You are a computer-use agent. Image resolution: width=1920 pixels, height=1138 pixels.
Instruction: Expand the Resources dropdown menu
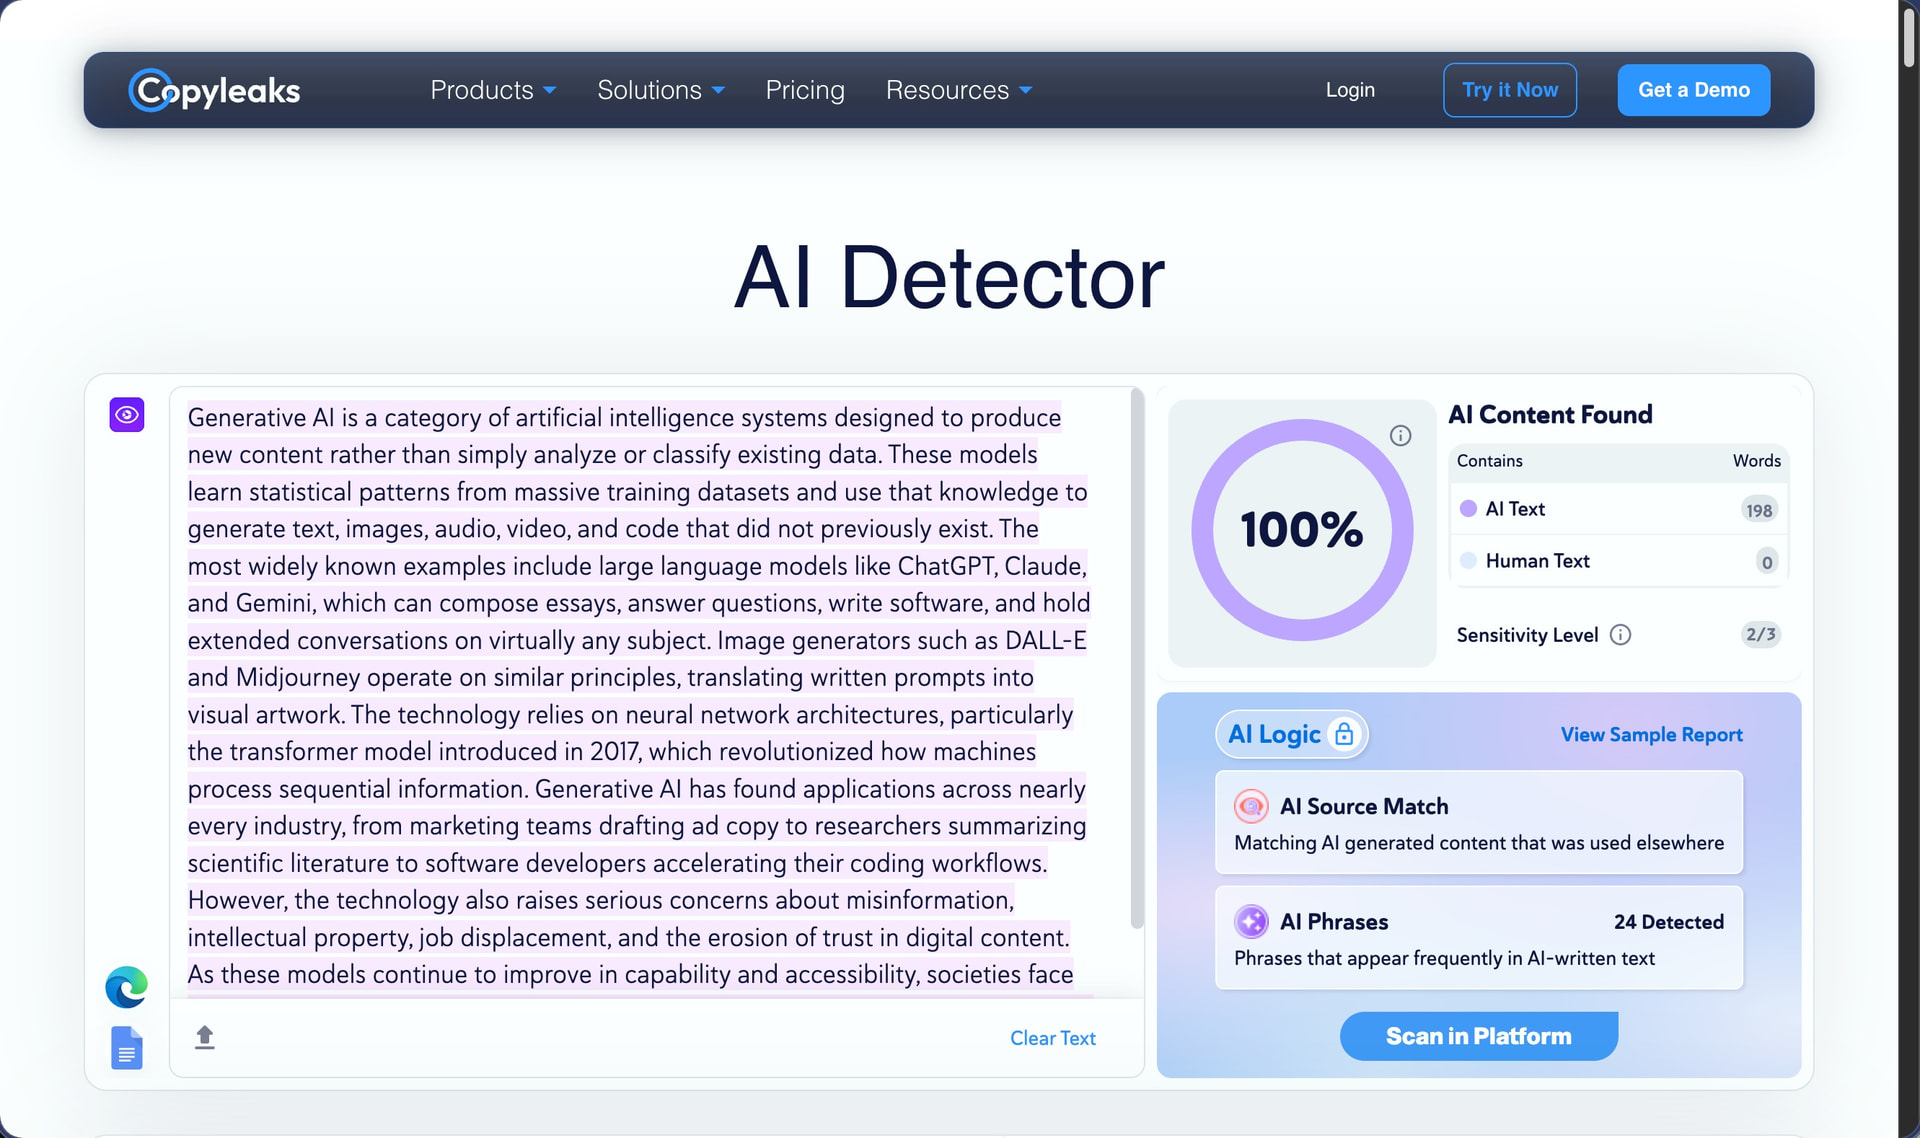coord(959,90)
